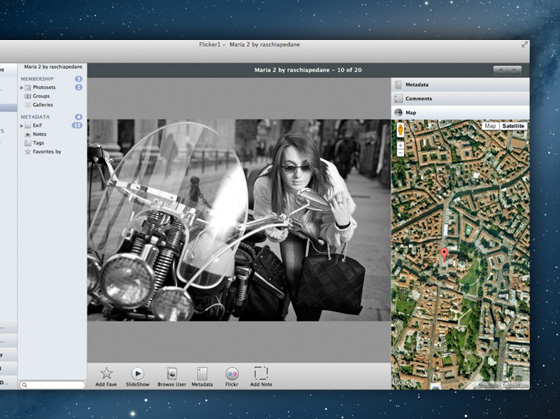Click the MEMBERSHIP section header
This screenshot has width=560, height=419.
pyautogui.click(x=37, y=79)
